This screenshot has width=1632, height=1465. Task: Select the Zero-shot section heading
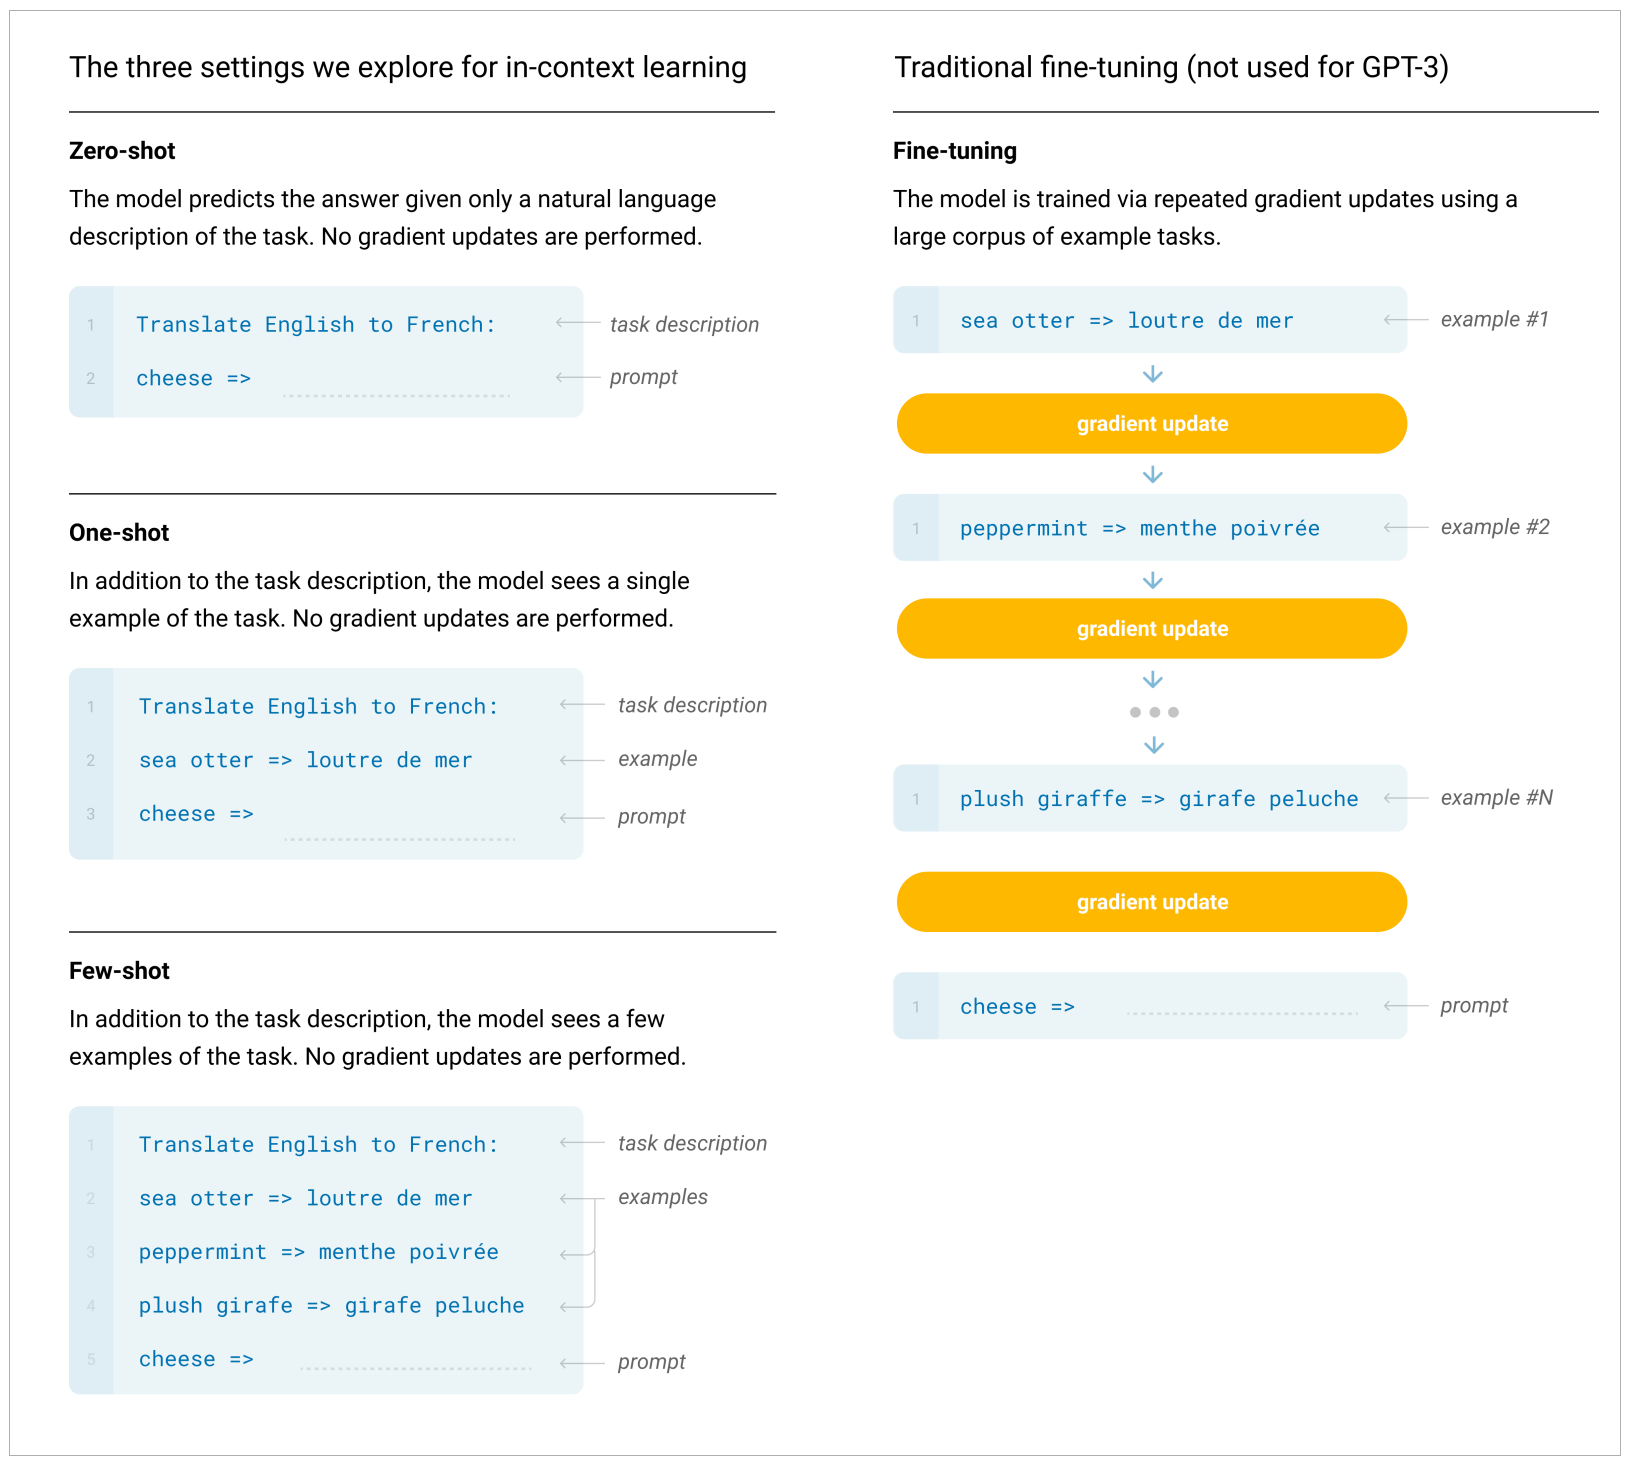point(122,151)
